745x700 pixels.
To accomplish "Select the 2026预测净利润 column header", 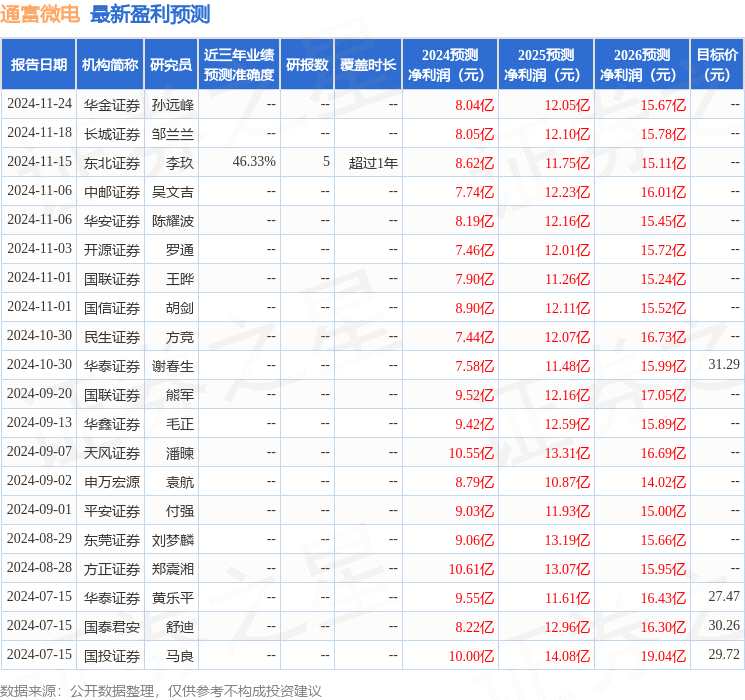I will [x=642, y=65].
